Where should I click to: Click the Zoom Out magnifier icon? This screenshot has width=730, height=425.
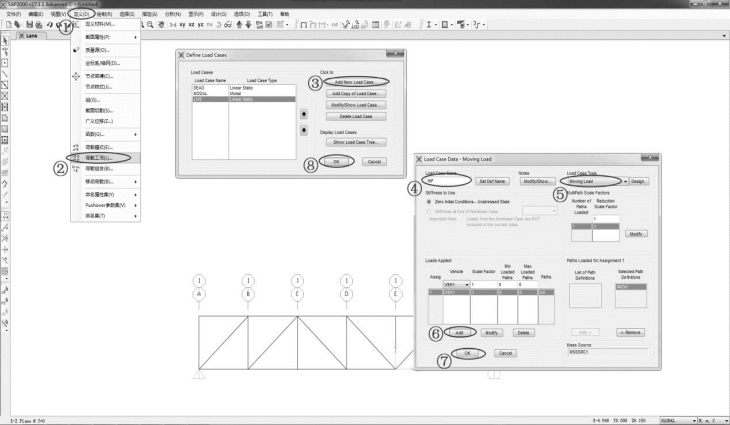(x=150, y=25)
